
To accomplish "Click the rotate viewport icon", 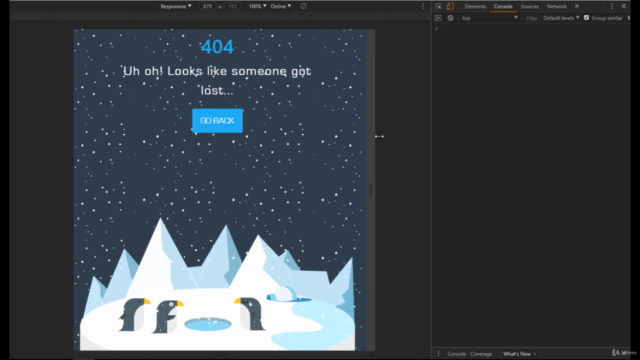I will (303, 7).
